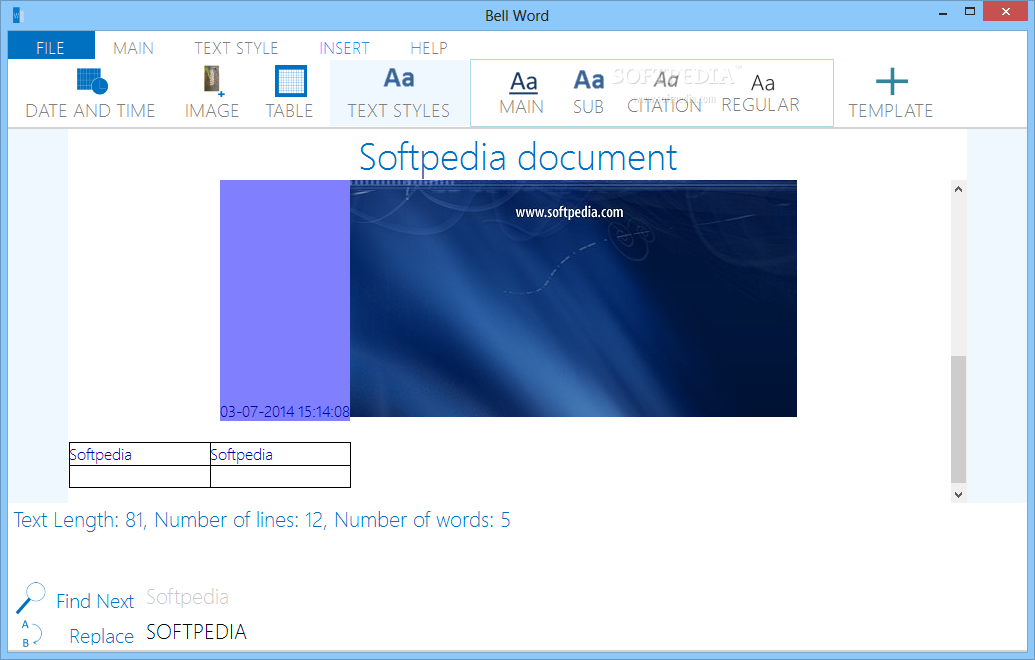Apply the Regular text style
1035x660 pixels.
point(760,92)
